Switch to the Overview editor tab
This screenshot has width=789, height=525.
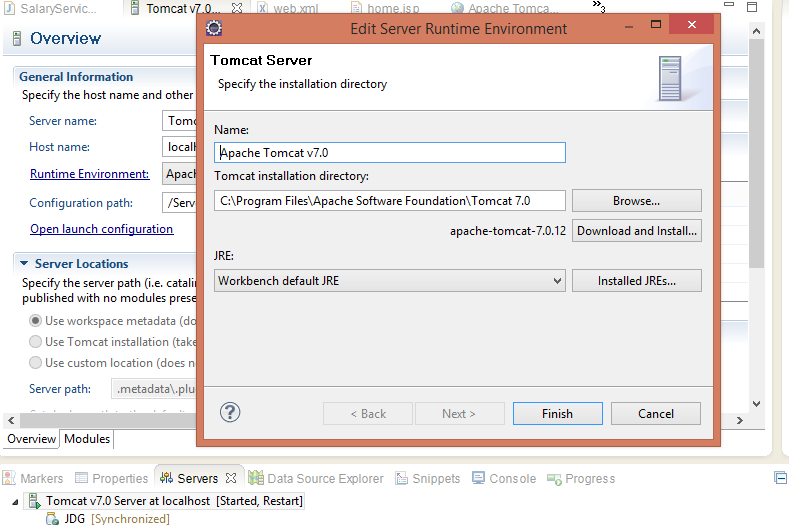click(31, 439)
